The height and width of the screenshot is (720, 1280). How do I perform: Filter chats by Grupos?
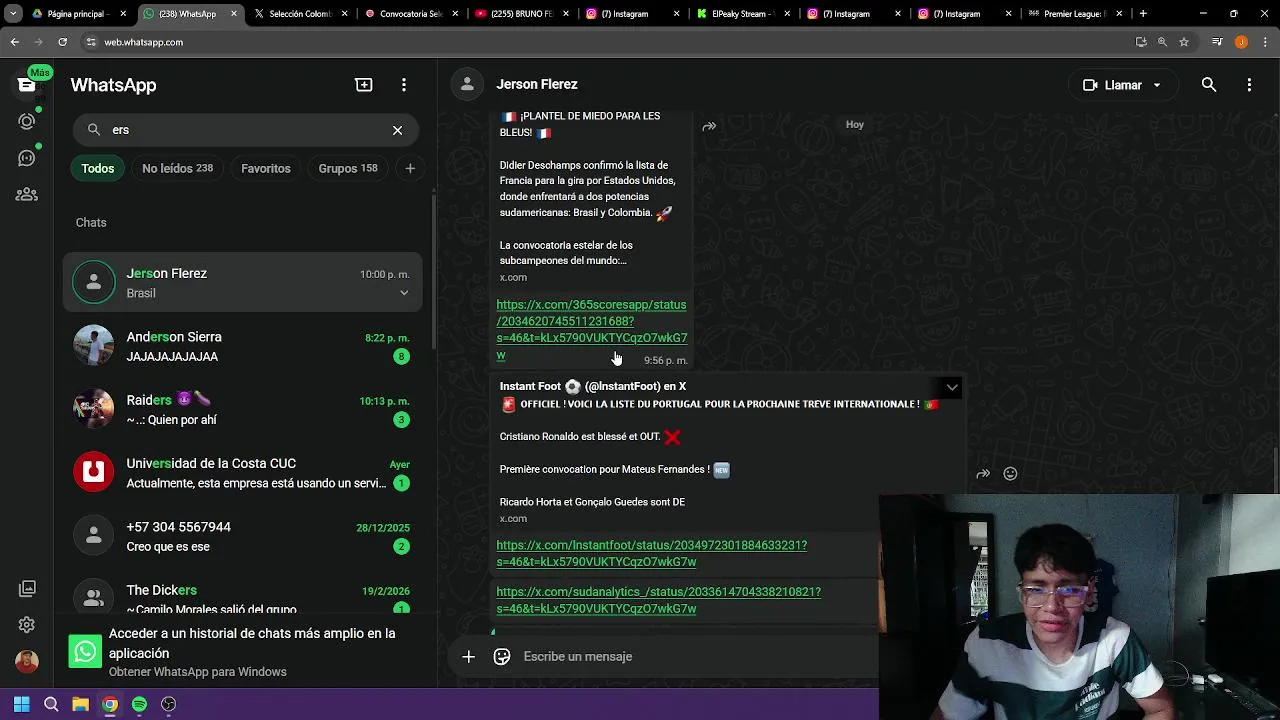pyautogui.click(x=348, y=168)
